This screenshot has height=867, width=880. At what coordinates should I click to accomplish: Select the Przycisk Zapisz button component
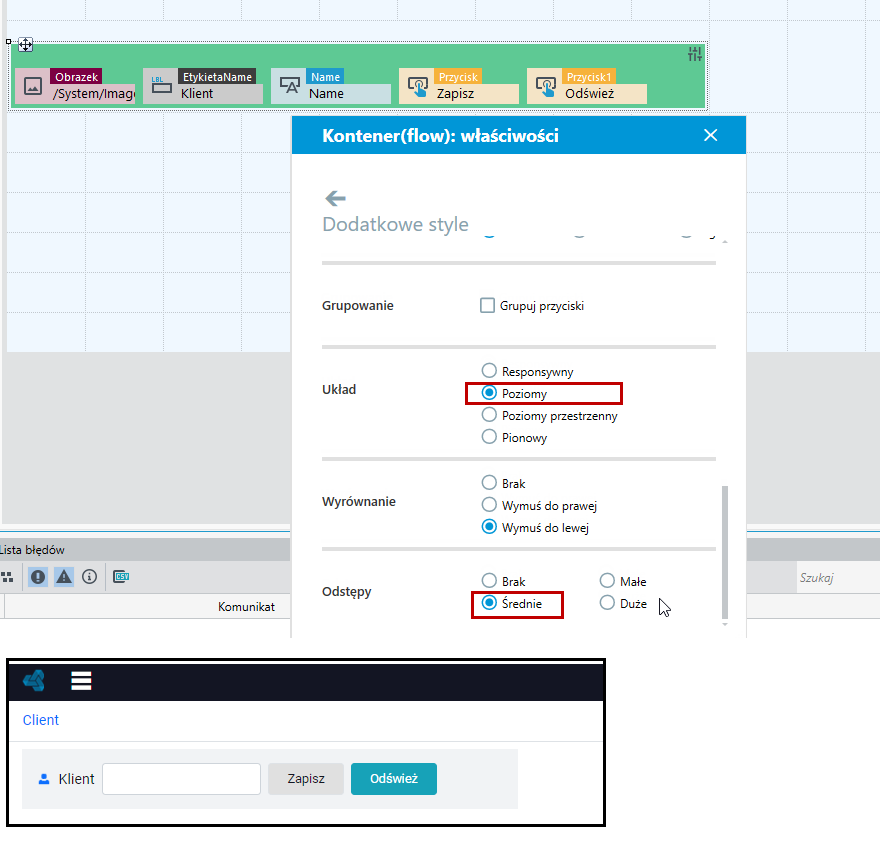tap(459, 86)
